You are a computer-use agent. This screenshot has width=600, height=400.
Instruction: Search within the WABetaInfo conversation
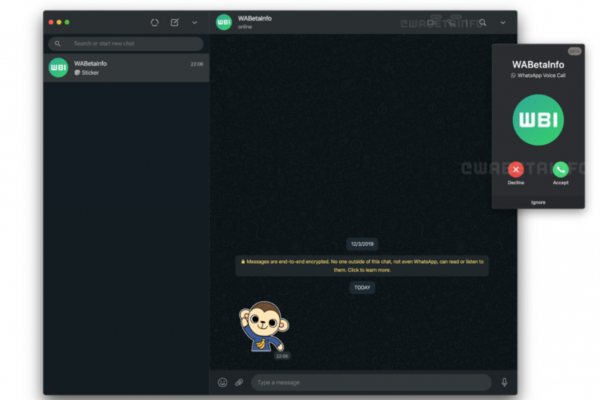point(482,22)
